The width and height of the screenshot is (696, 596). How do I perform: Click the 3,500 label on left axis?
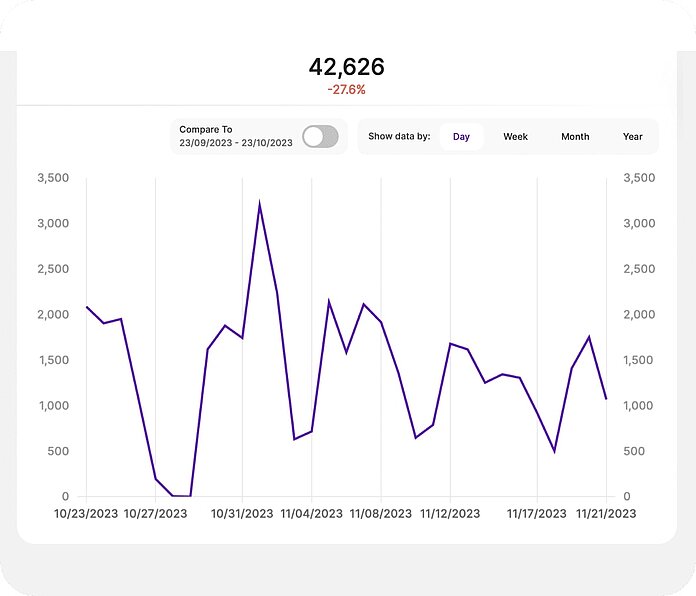pos(52,178)
